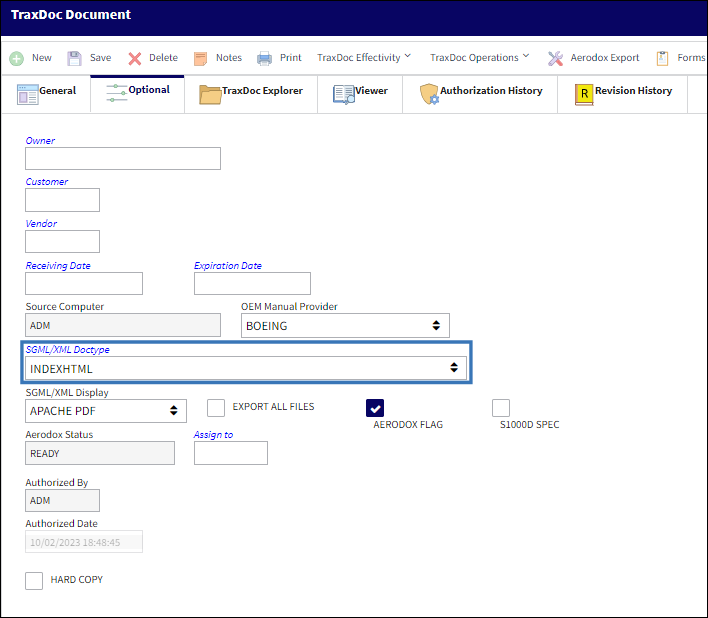Click the Aerodox Export button label

pyautogui.click(x=605, y=58)
